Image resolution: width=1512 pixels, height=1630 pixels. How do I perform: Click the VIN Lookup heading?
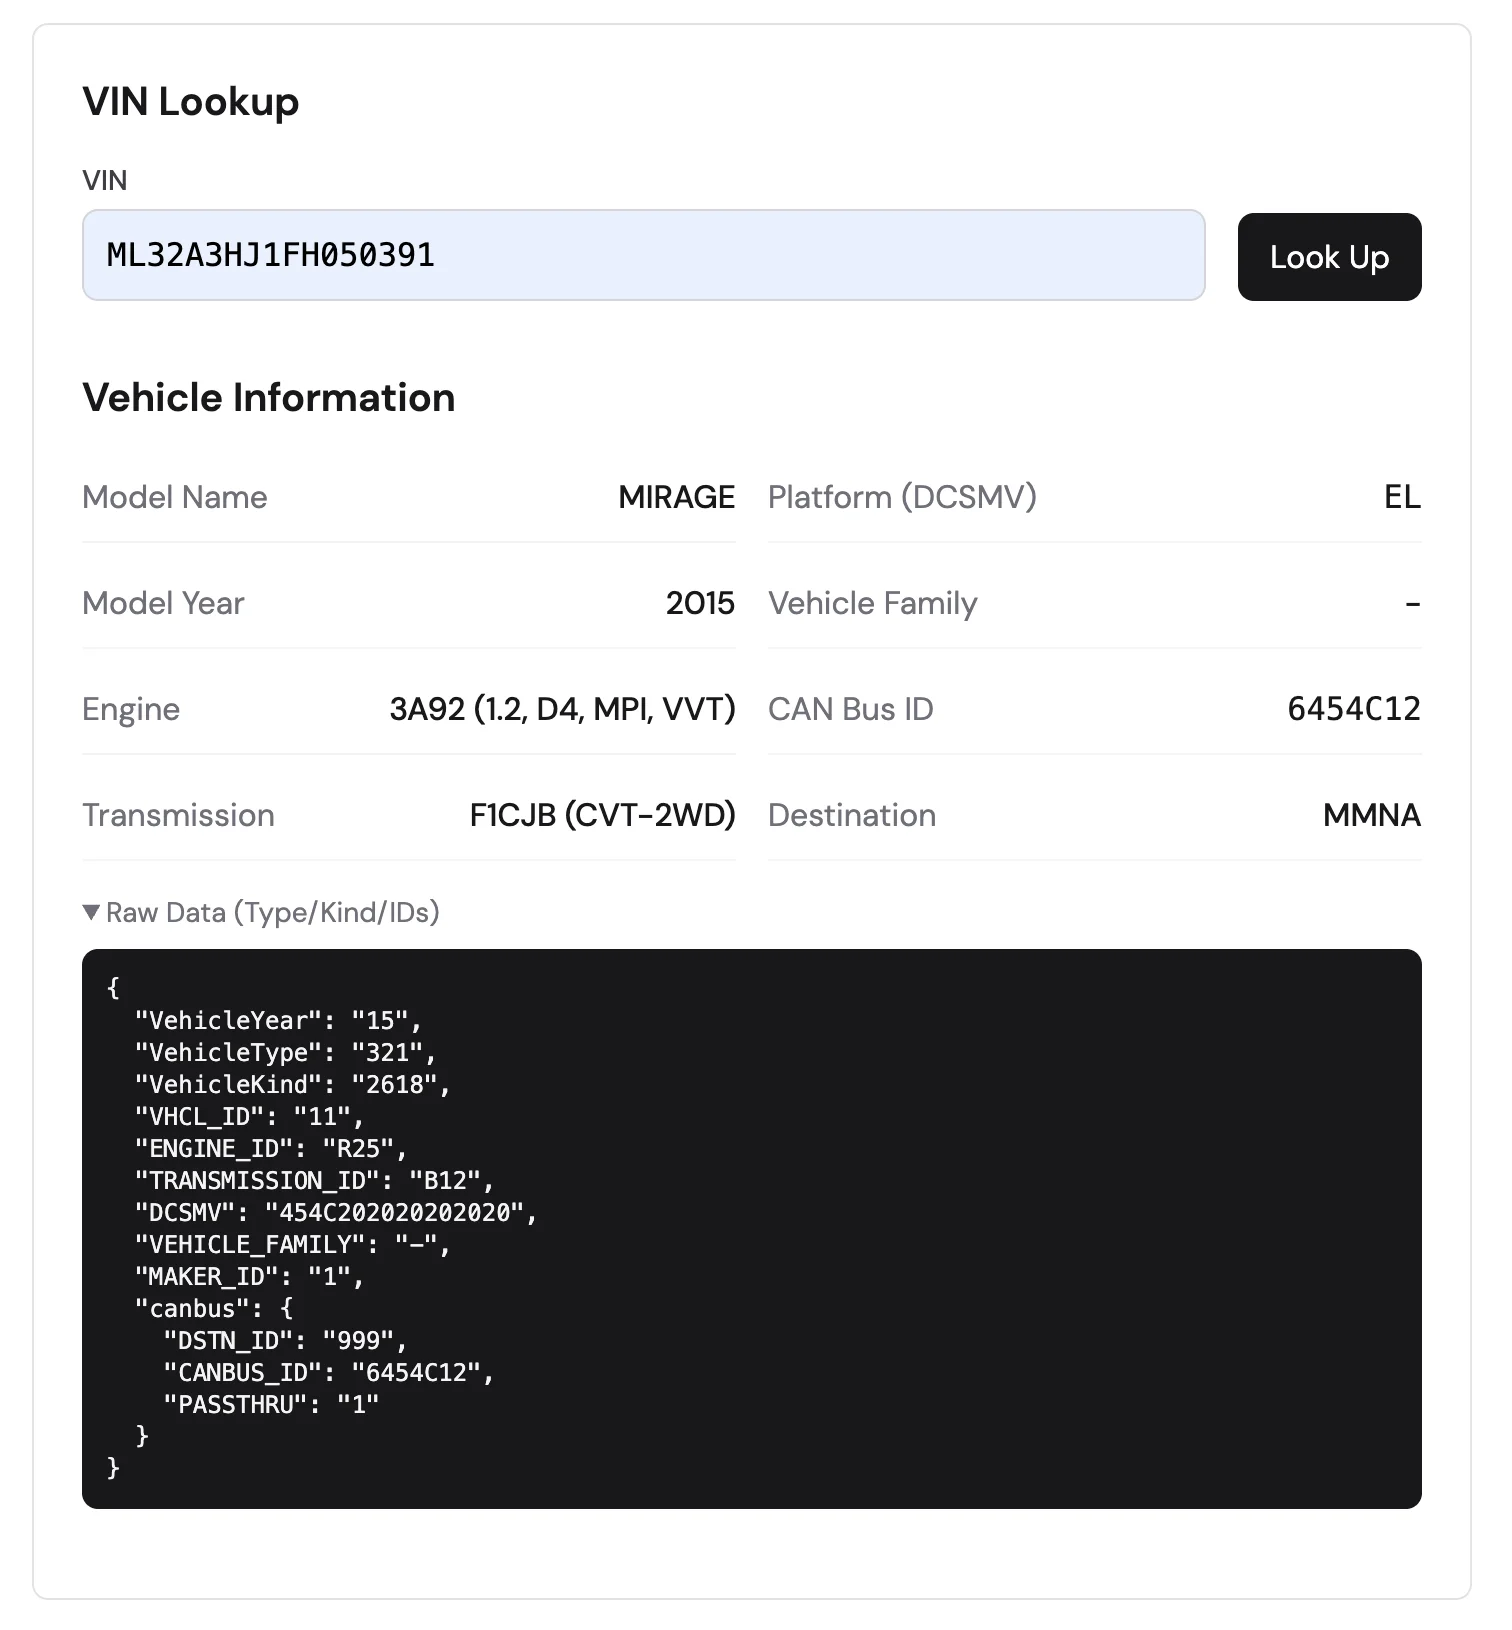click(190, 101)
